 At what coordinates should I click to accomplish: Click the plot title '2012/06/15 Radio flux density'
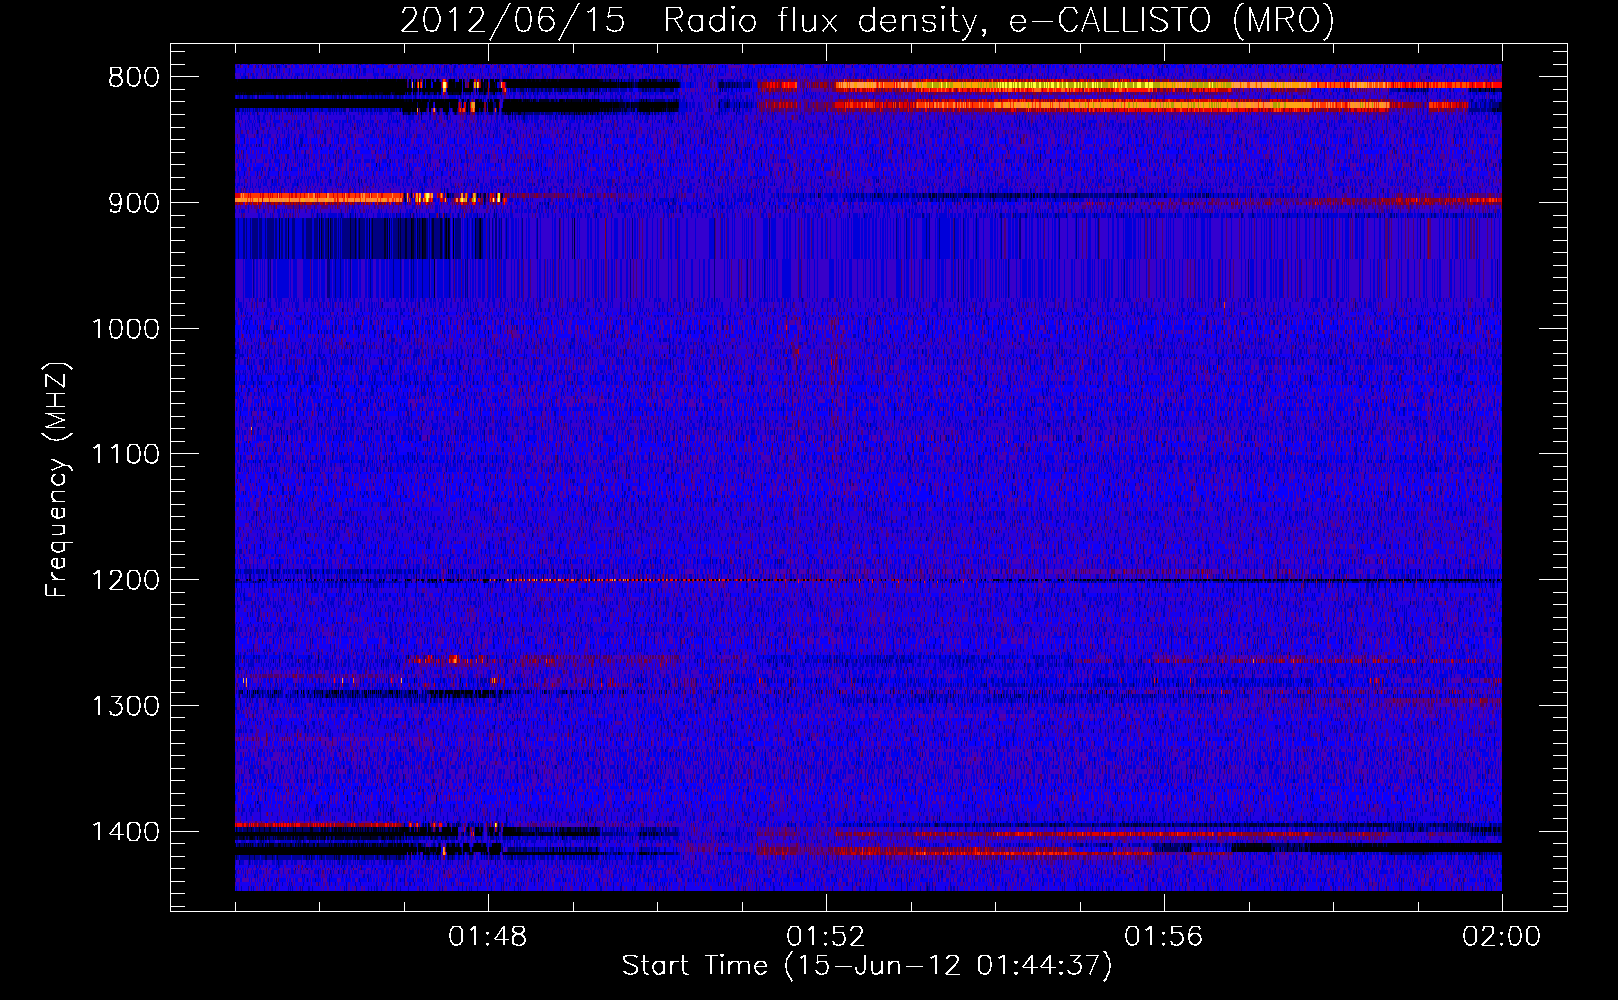pyautogui.click(x=689, y=21)
